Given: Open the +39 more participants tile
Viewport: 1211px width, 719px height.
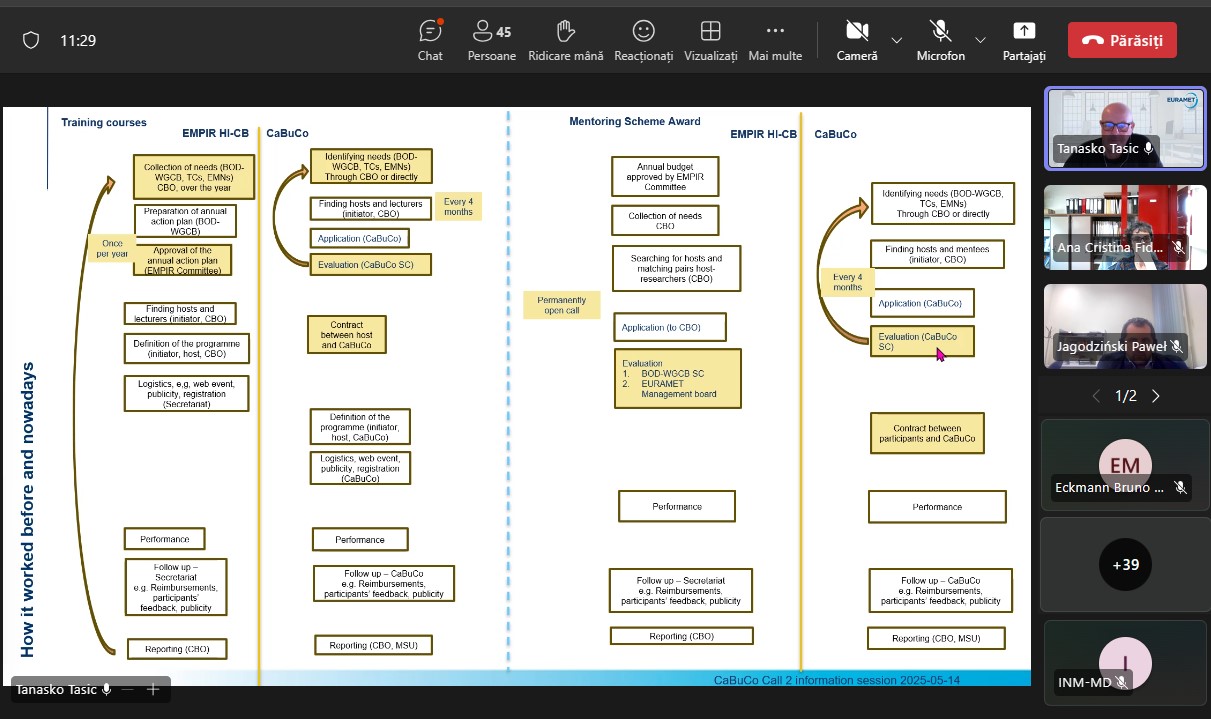Looking at the screenshot, I should [x=1125, y=564].
